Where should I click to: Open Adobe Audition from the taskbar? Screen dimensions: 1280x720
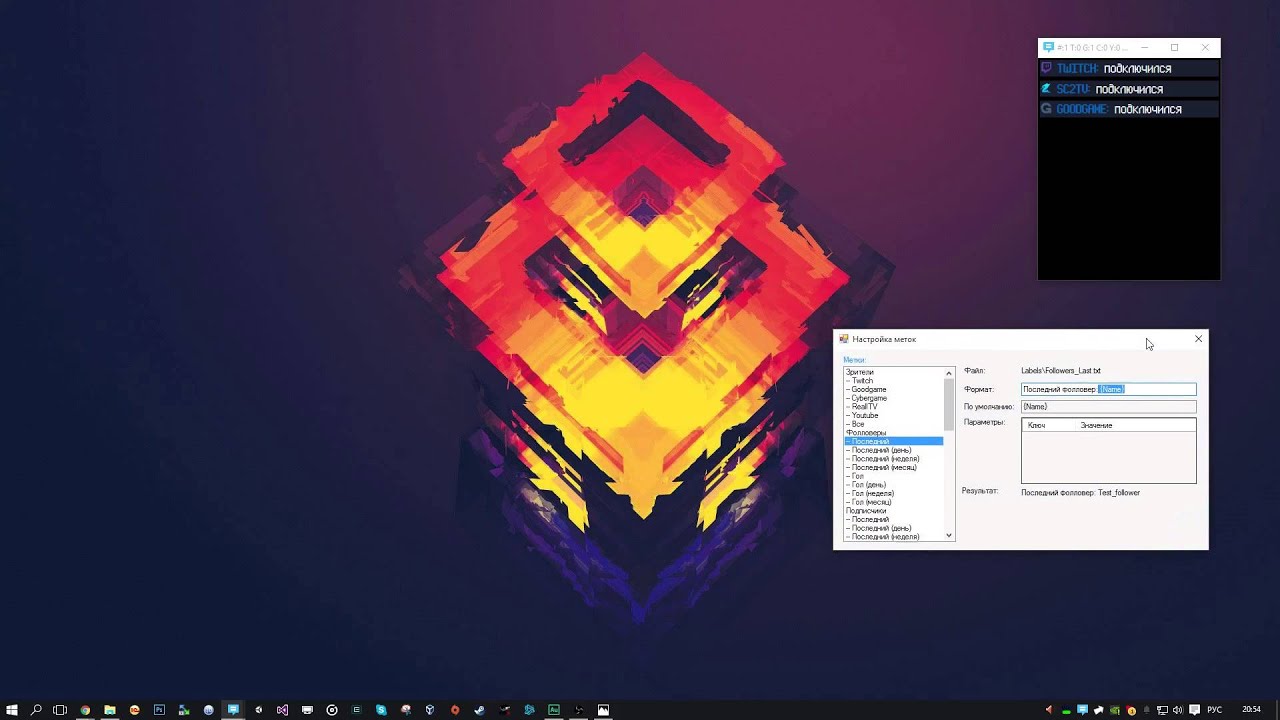pos(554,710)
